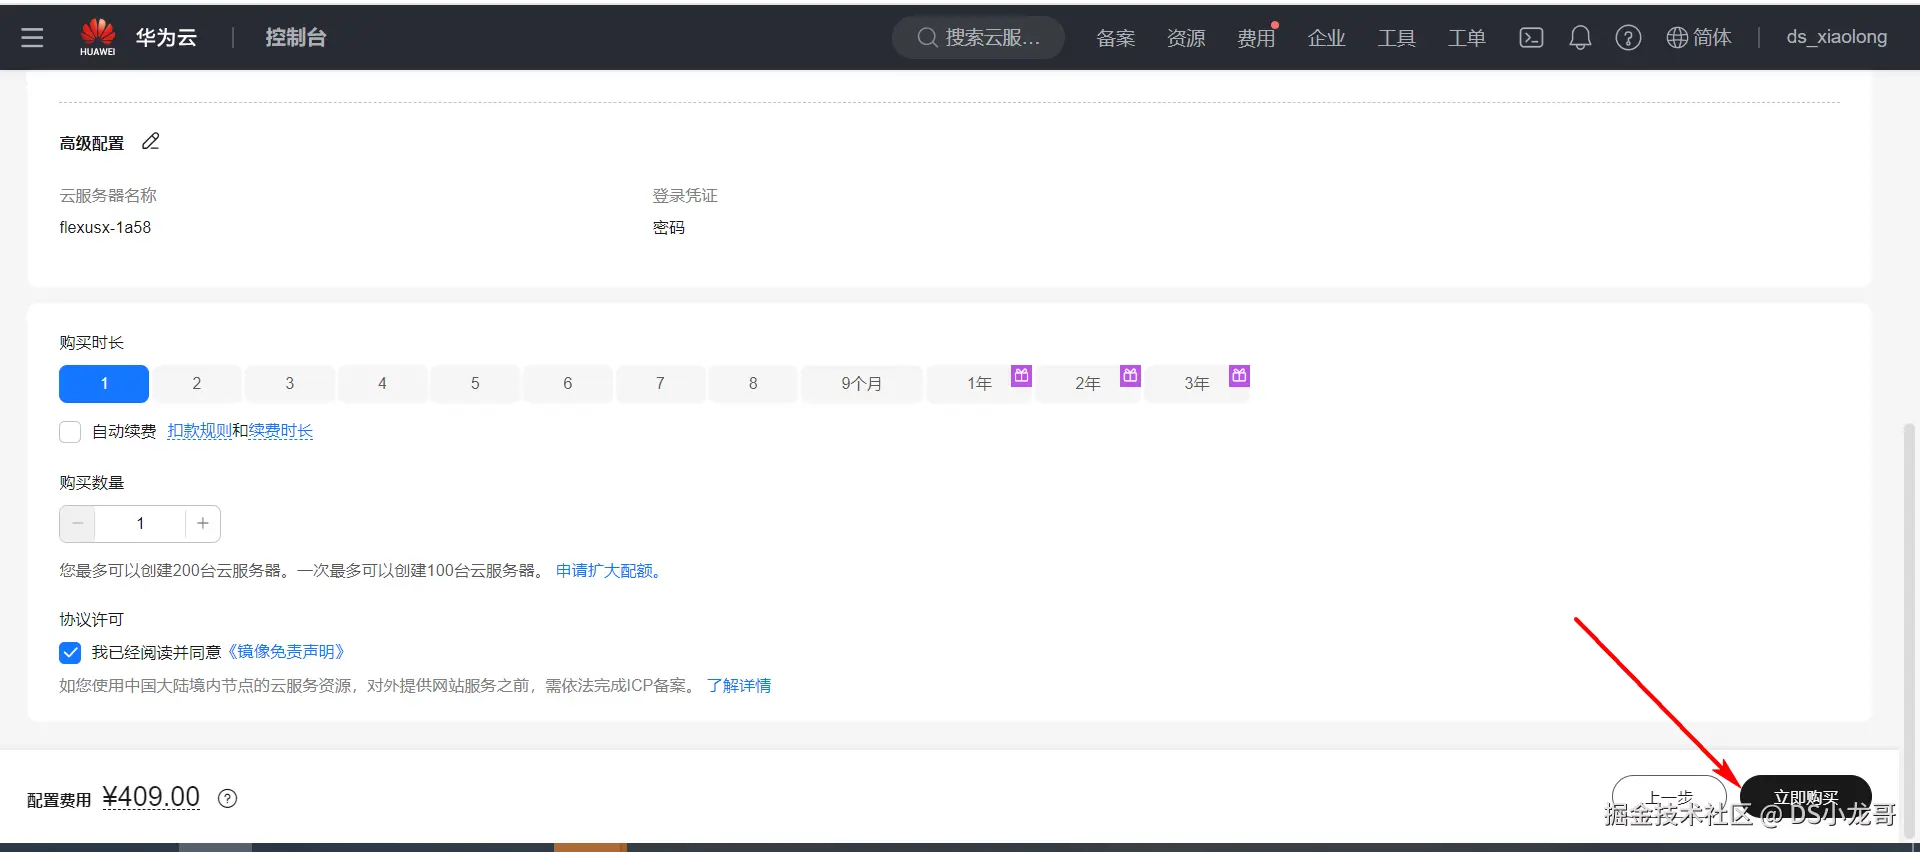Screen dimensions: 1920x852
Task: Open the 企业 menu
Action: [1327, 38]
